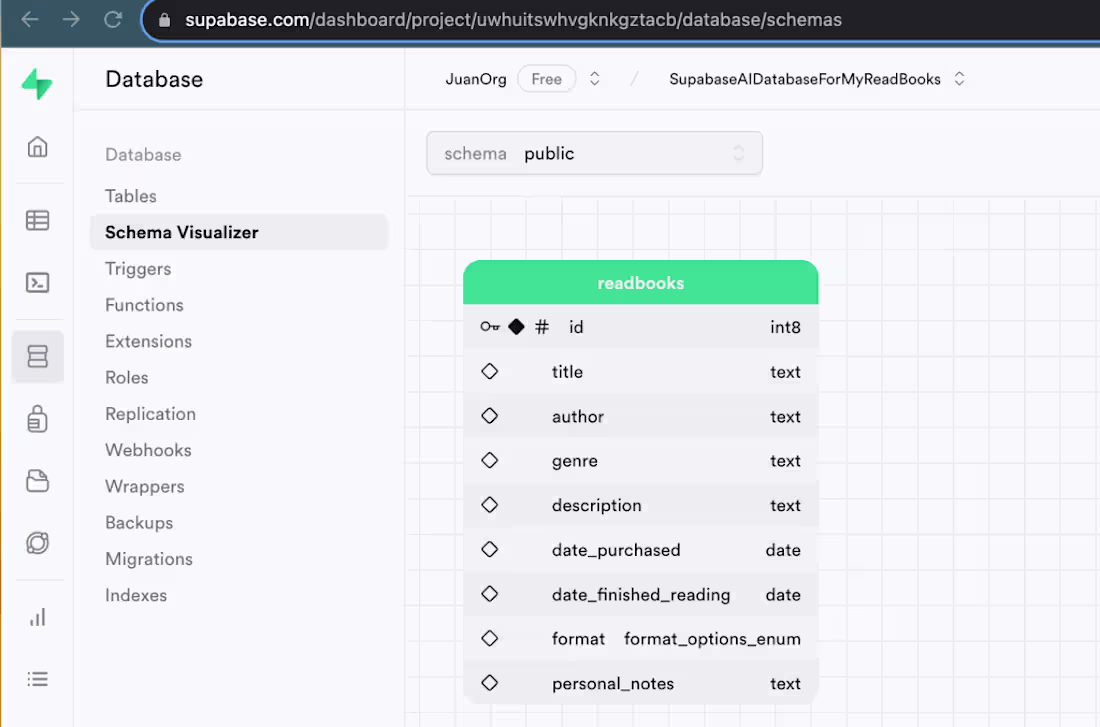Click the Free plan badge

[546, 78]
